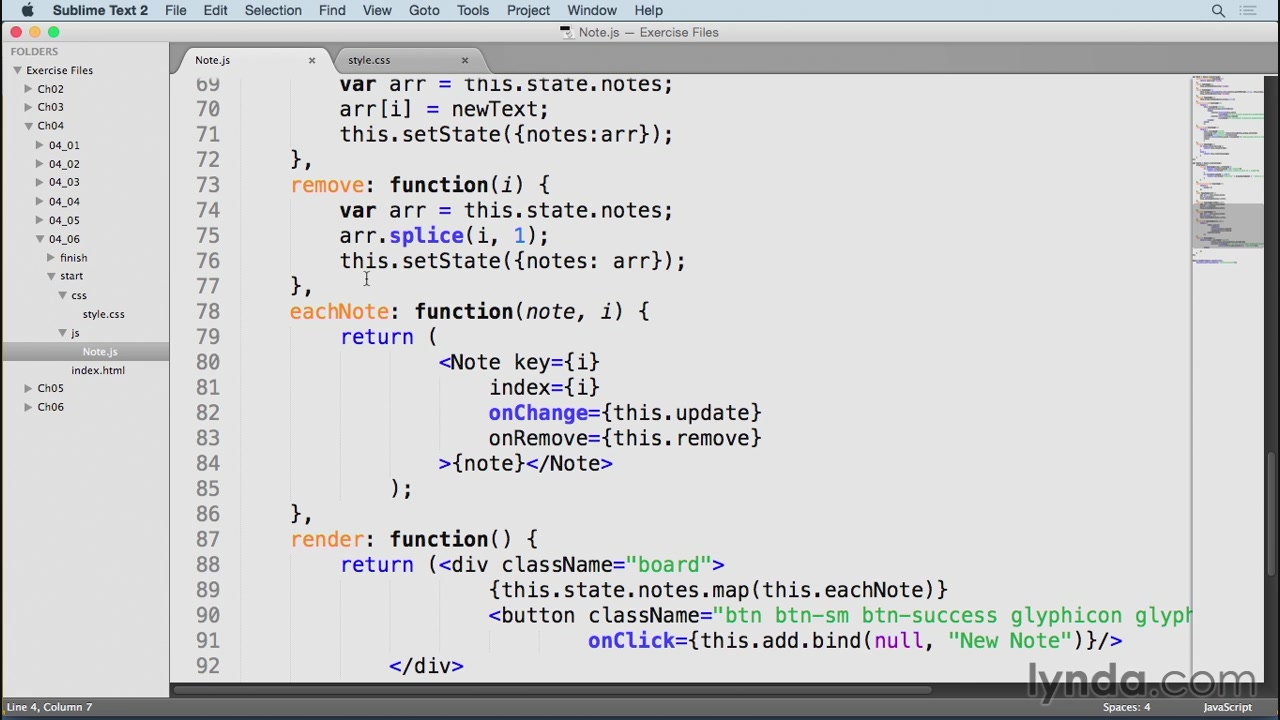The width and height of the screenshot is (1280, 720).
Task: Expand the Ch06 folder
Action: pos(29,407)
